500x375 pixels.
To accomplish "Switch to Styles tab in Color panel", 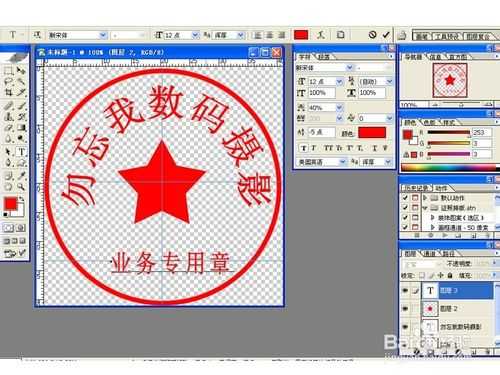I will (x=449, y=123).
